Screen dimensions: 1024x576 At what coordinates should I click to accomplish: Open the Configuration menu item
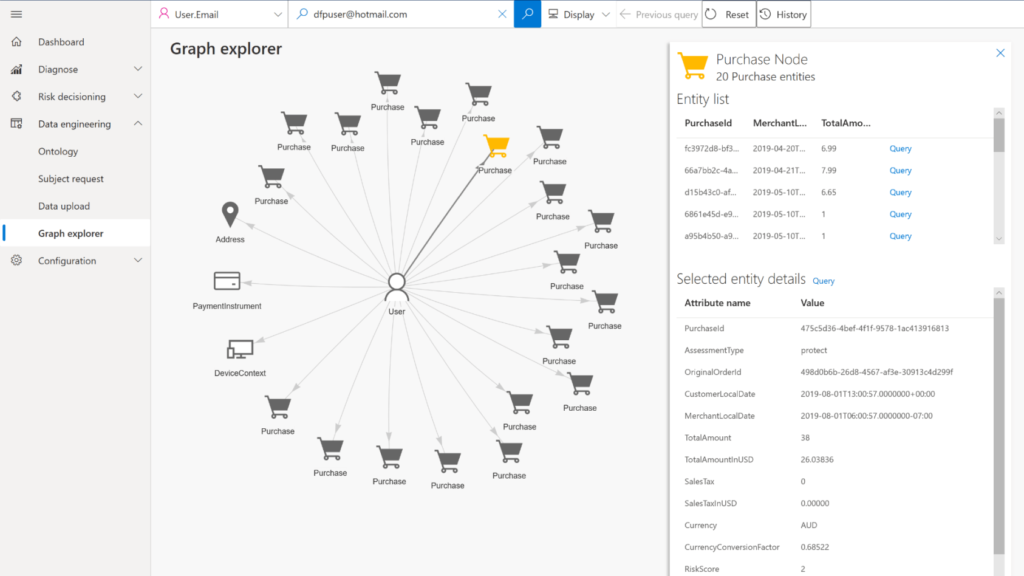(x=67, y=261)
